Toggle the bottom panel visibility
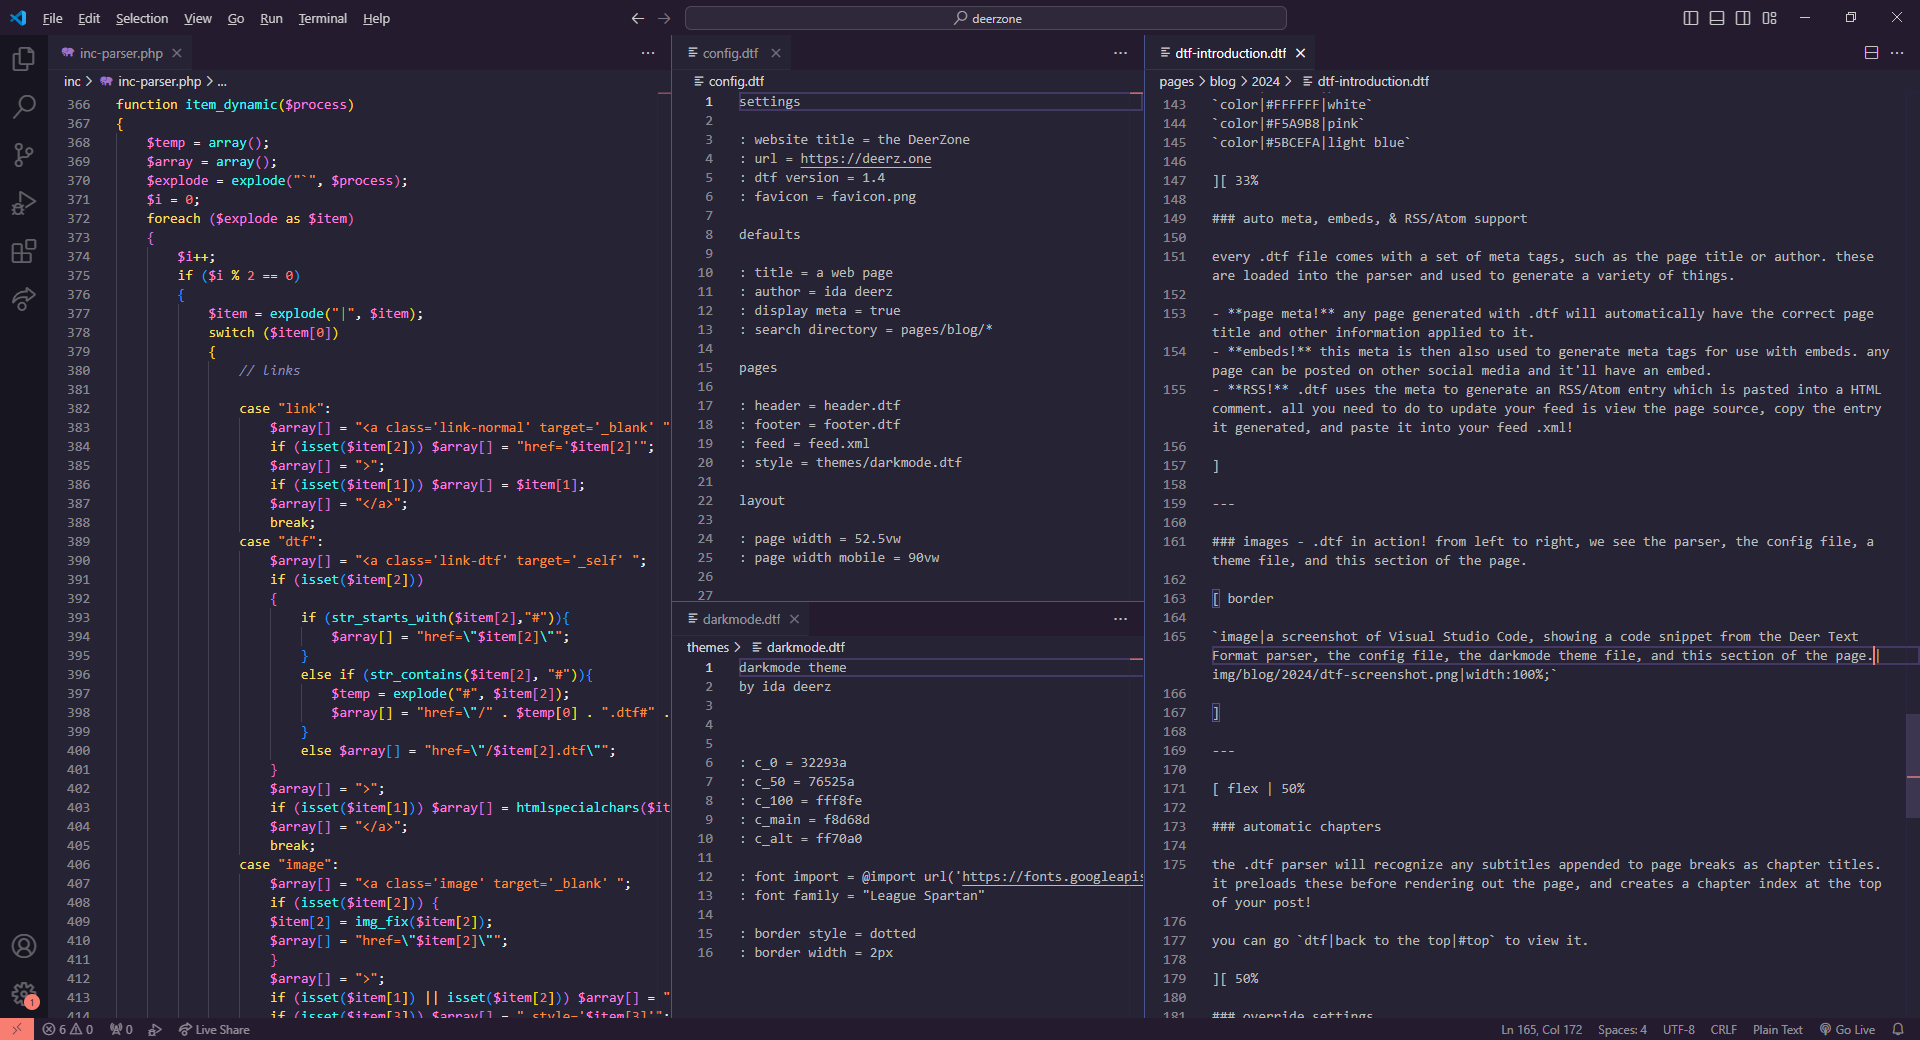The image size is (1920, 1040). click(1716, 17)
